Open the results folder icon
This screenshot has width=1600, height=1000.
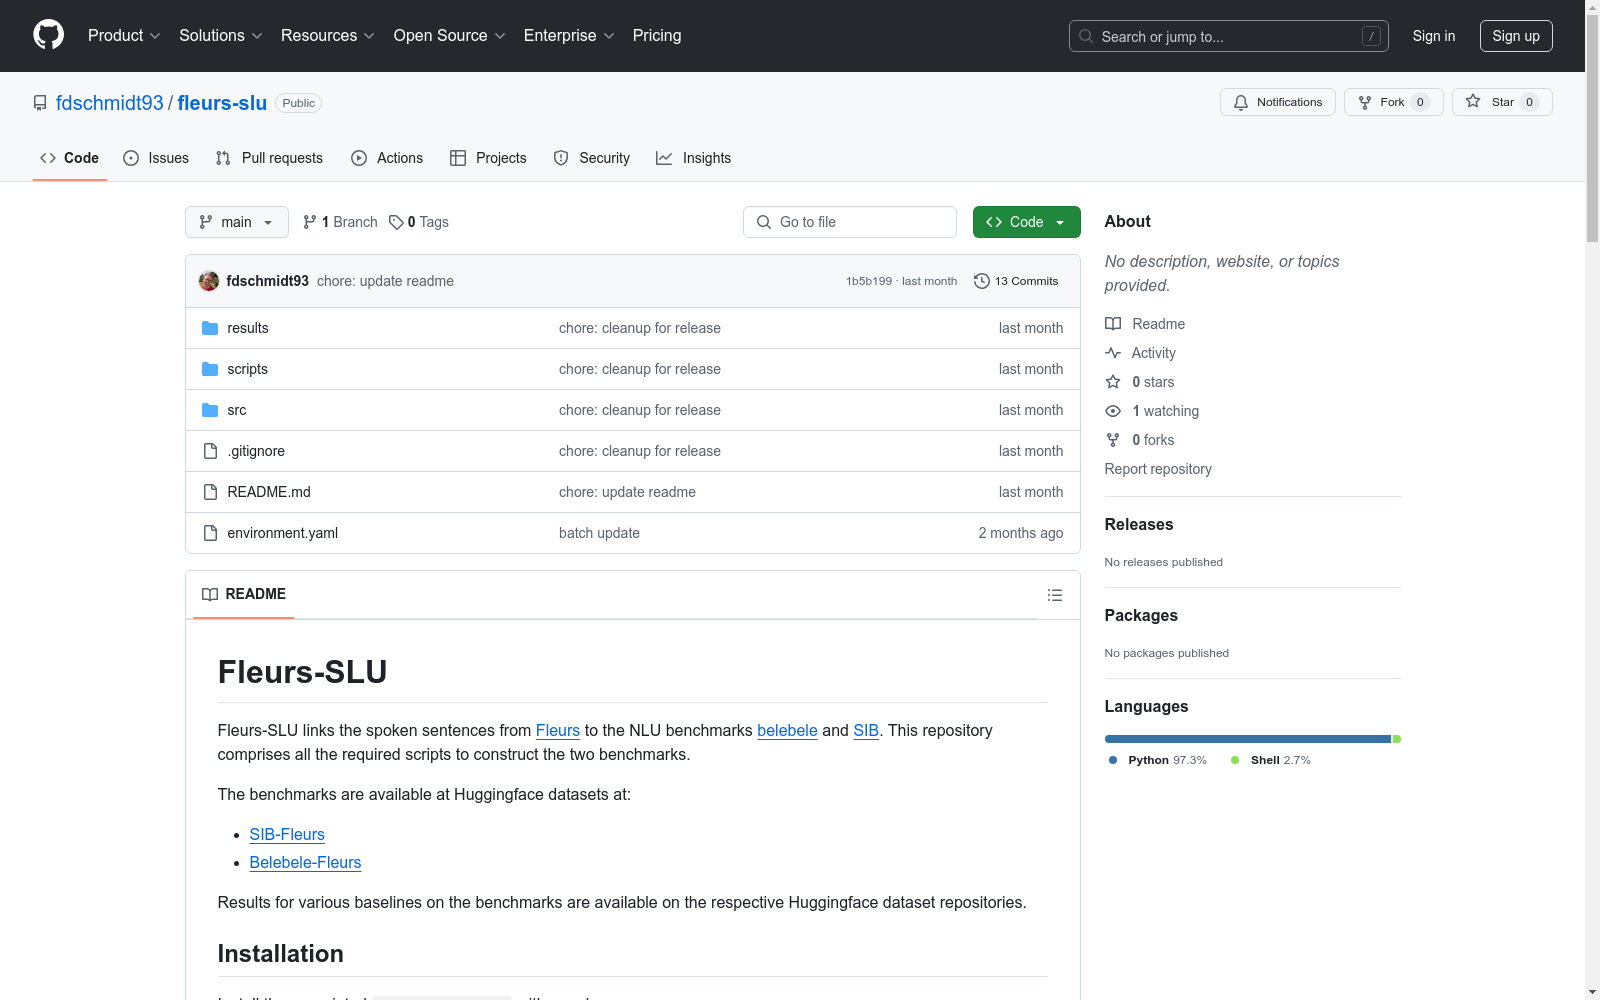pyautogui.click(x=210, y=328)
